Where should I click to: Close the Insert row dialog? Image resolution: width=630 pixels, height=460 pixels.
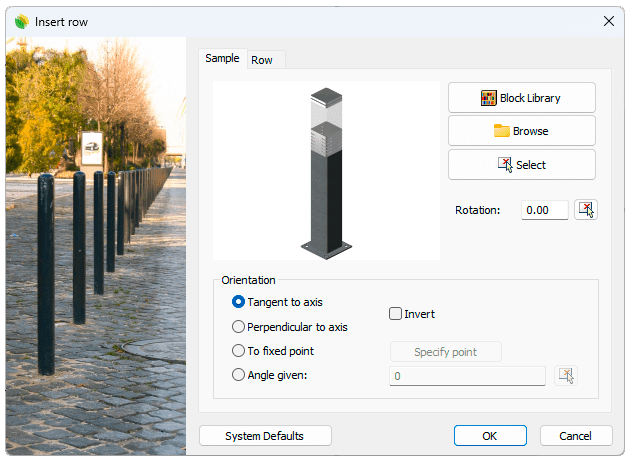[608, 20]
